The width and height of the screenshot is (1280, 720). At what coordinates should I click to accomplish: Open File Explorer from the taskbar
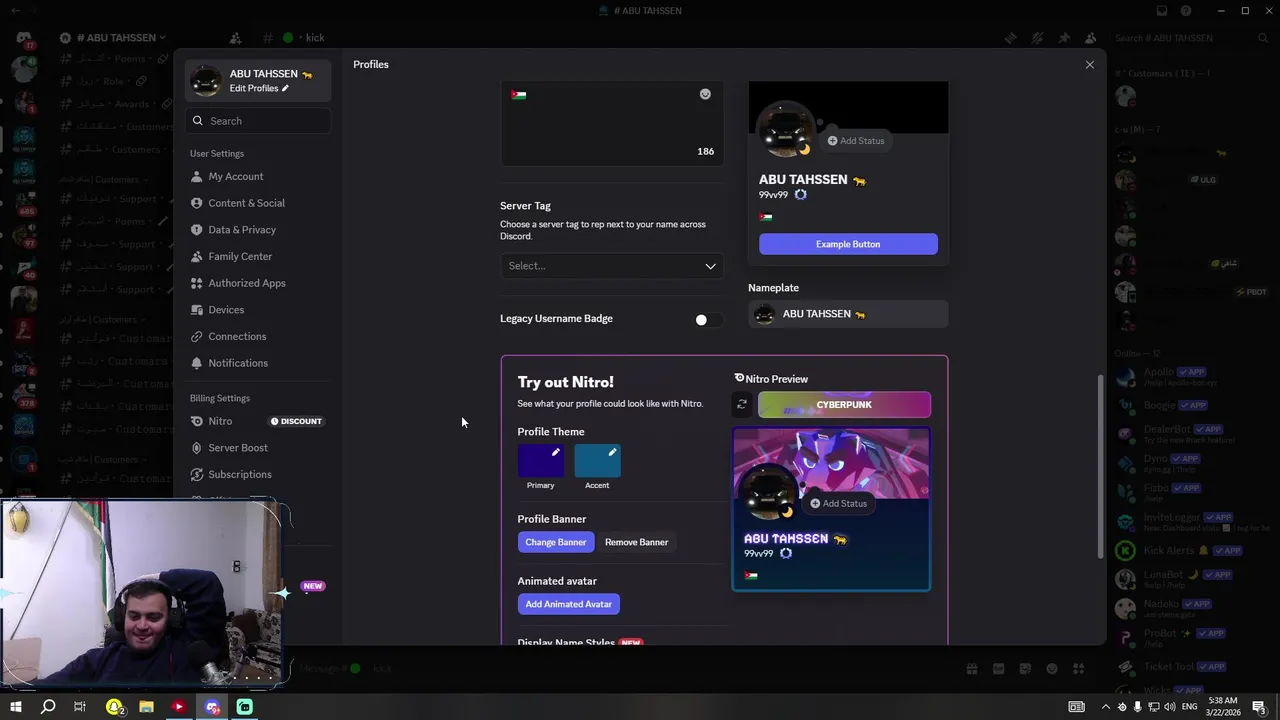coord(146,707)
